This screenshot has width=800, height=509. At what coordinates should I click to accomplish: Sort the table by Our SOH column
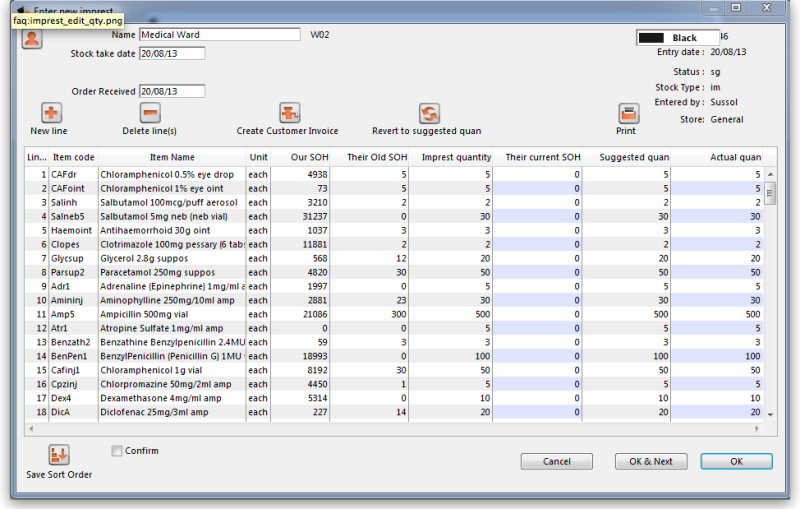click(308, 157)
